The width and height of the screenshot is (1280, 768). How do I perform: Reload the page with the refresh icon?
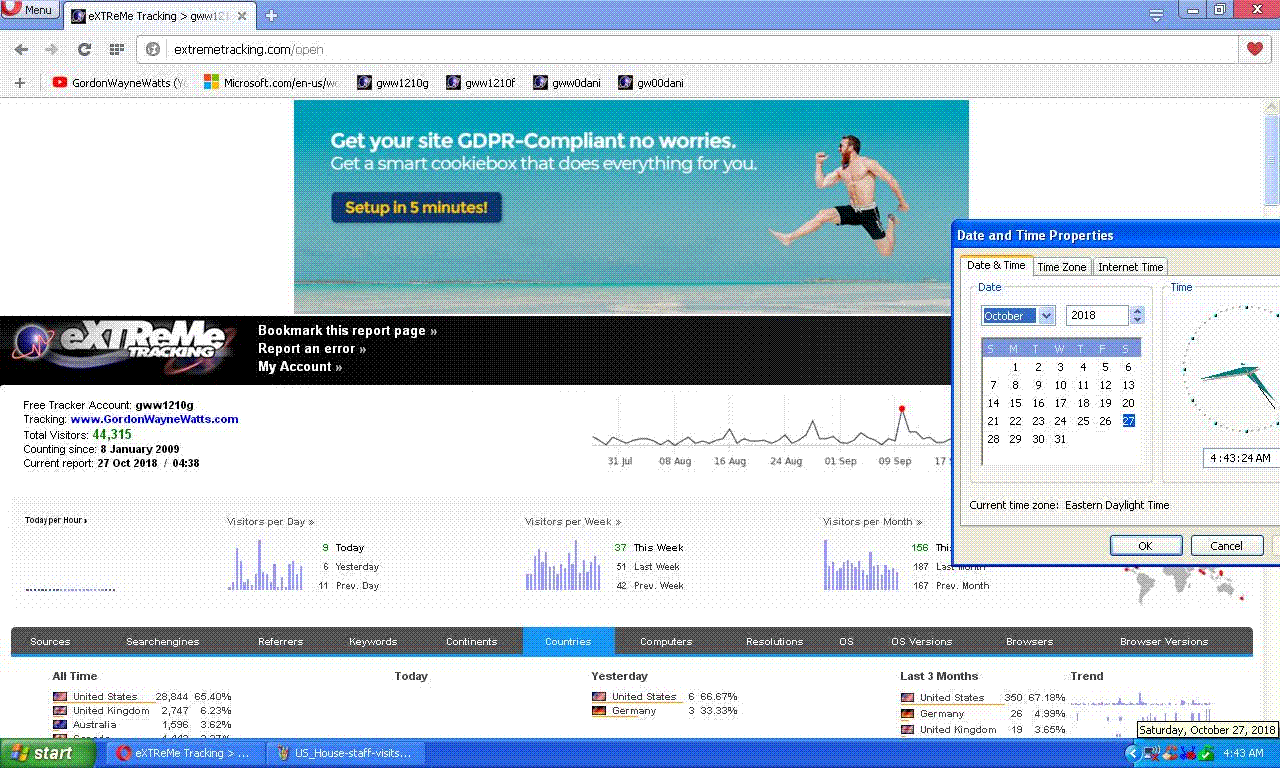[x=84, y=49]
